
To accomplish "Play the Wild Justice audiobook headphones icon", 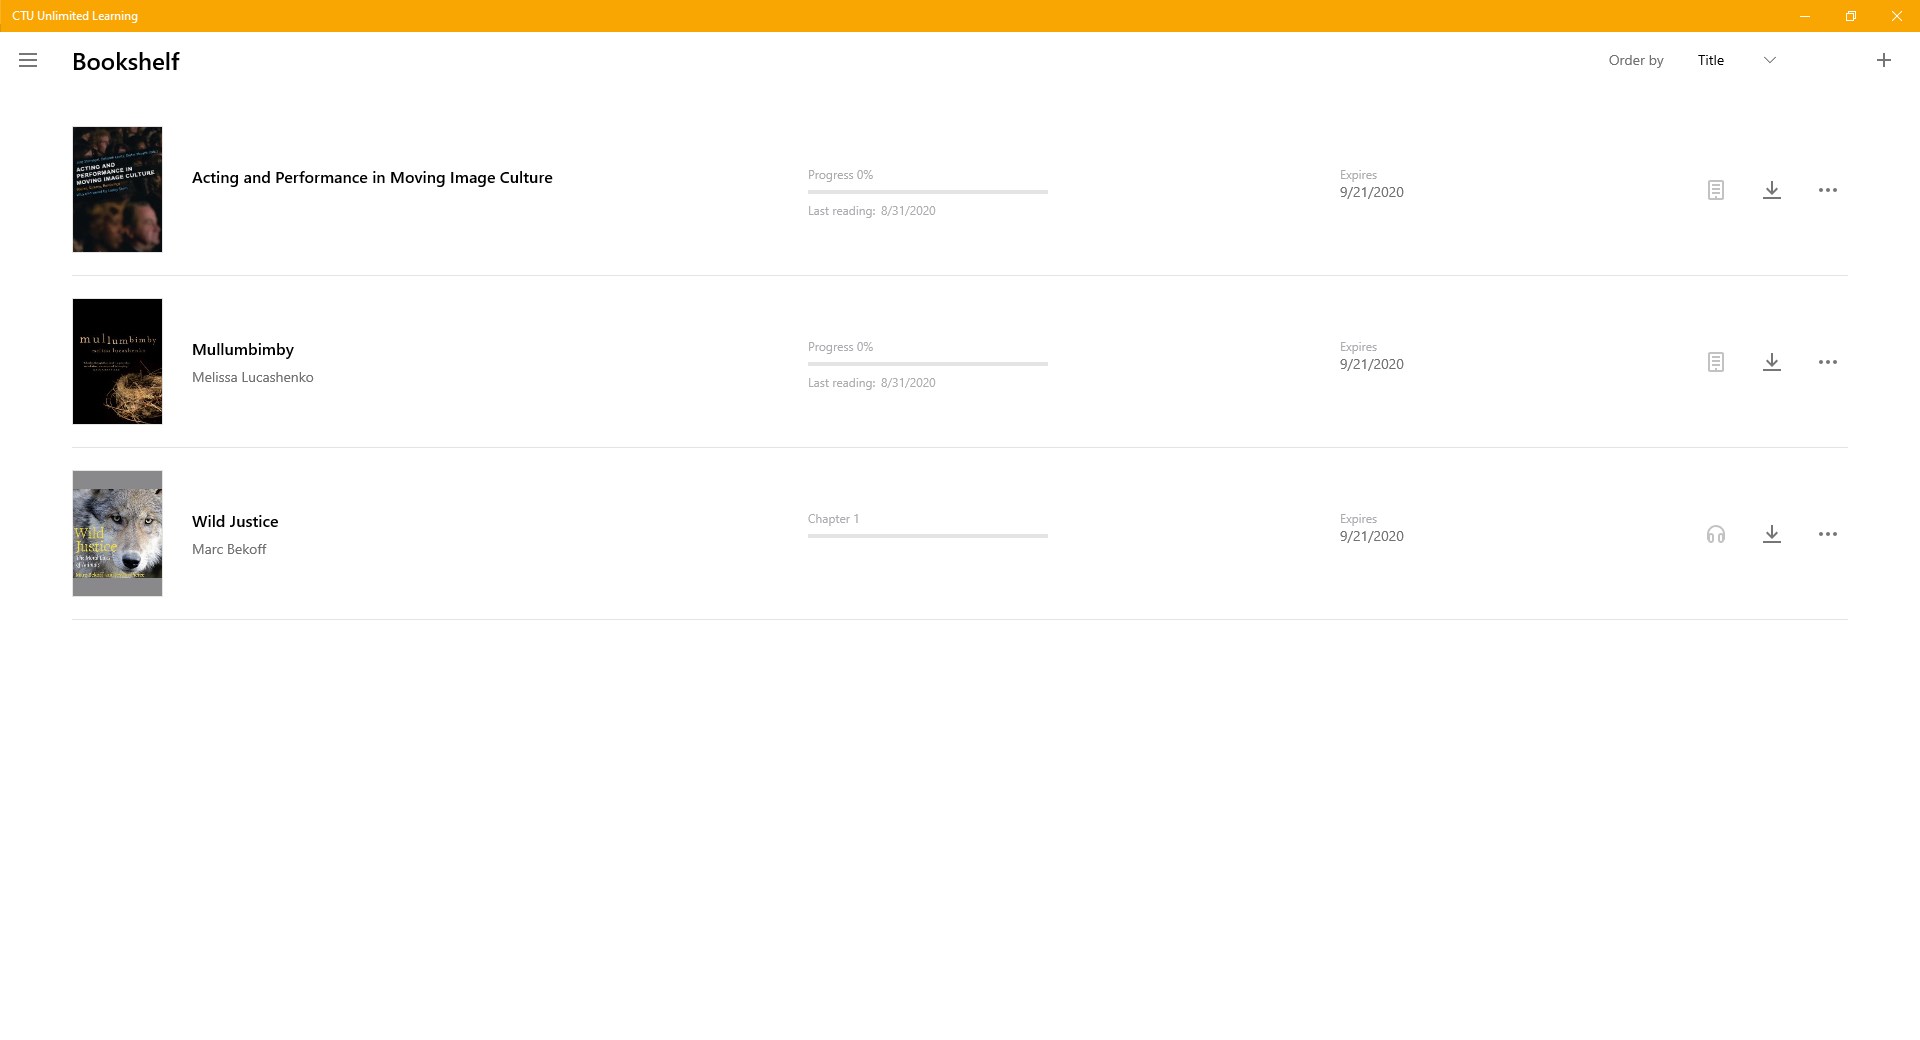I will [x=1716, y=534].
